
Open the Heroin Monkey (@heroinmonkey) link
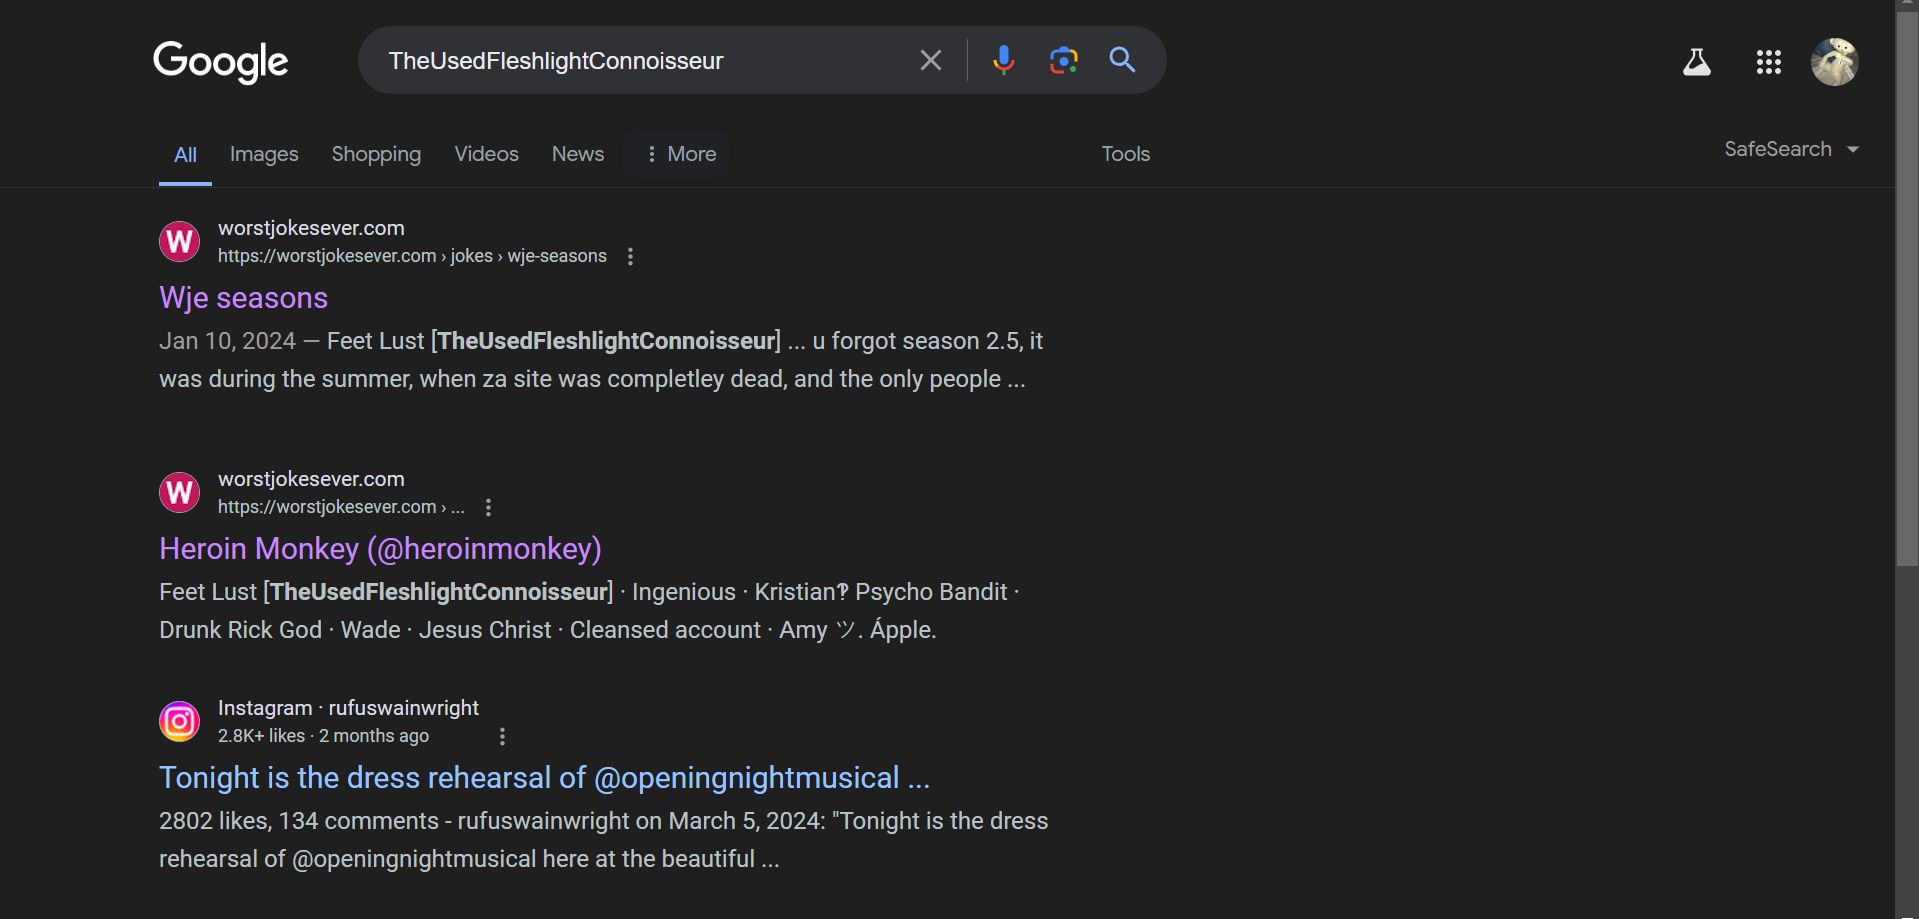pyautogui.click(x=380, y=549)
